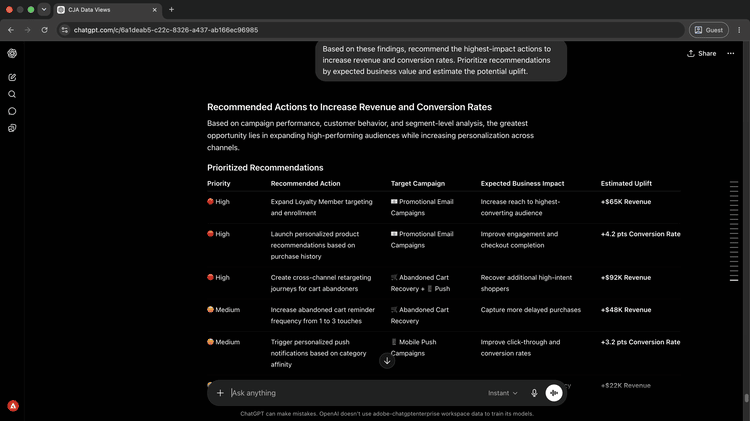Open the Guest profile button
Screen dimensions: 750x421
[x=708, y=30]
